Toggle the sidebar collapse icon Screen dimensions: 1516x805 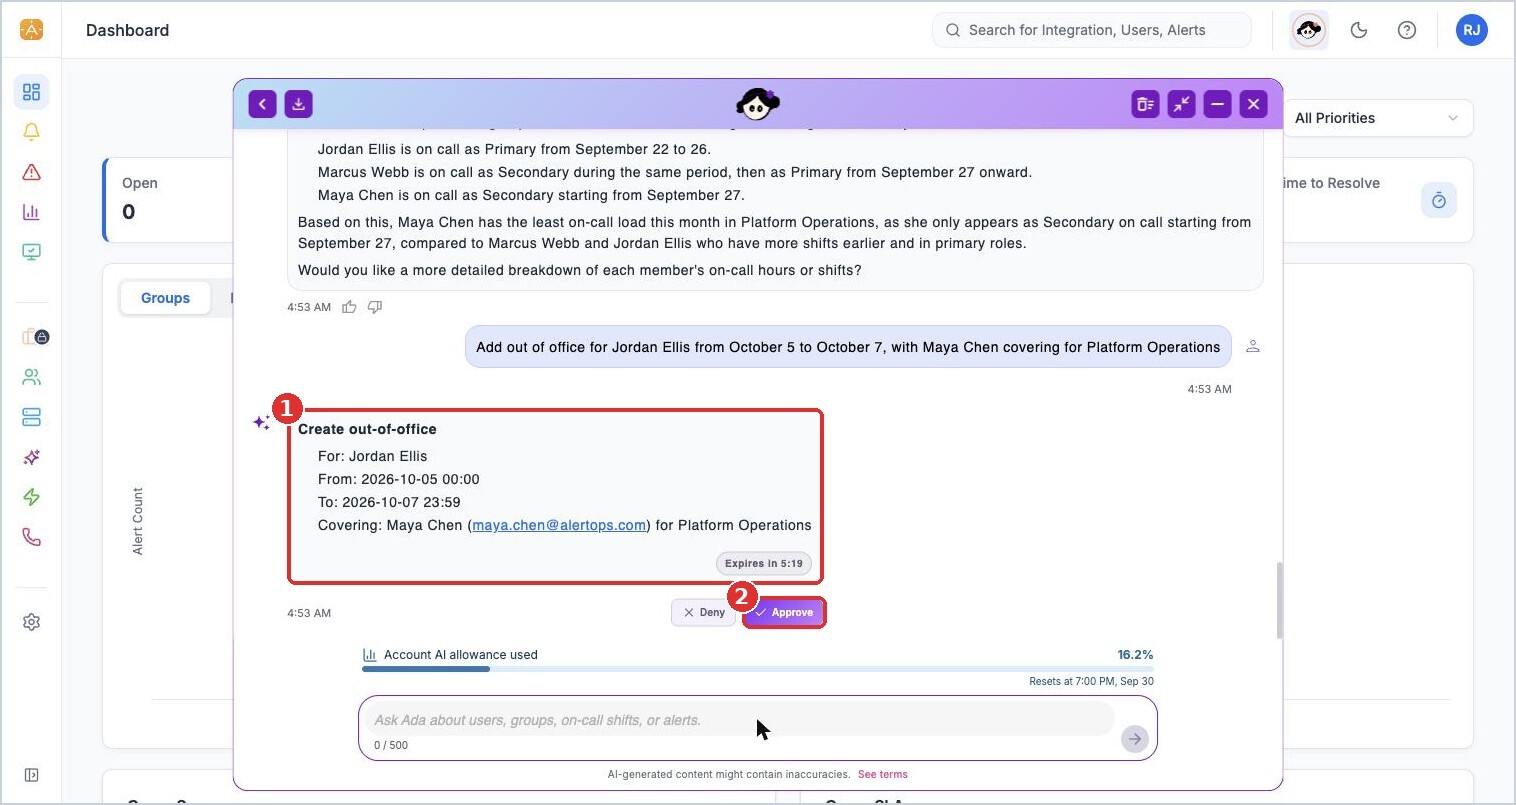pyautogui.click(x=32, y=775)
